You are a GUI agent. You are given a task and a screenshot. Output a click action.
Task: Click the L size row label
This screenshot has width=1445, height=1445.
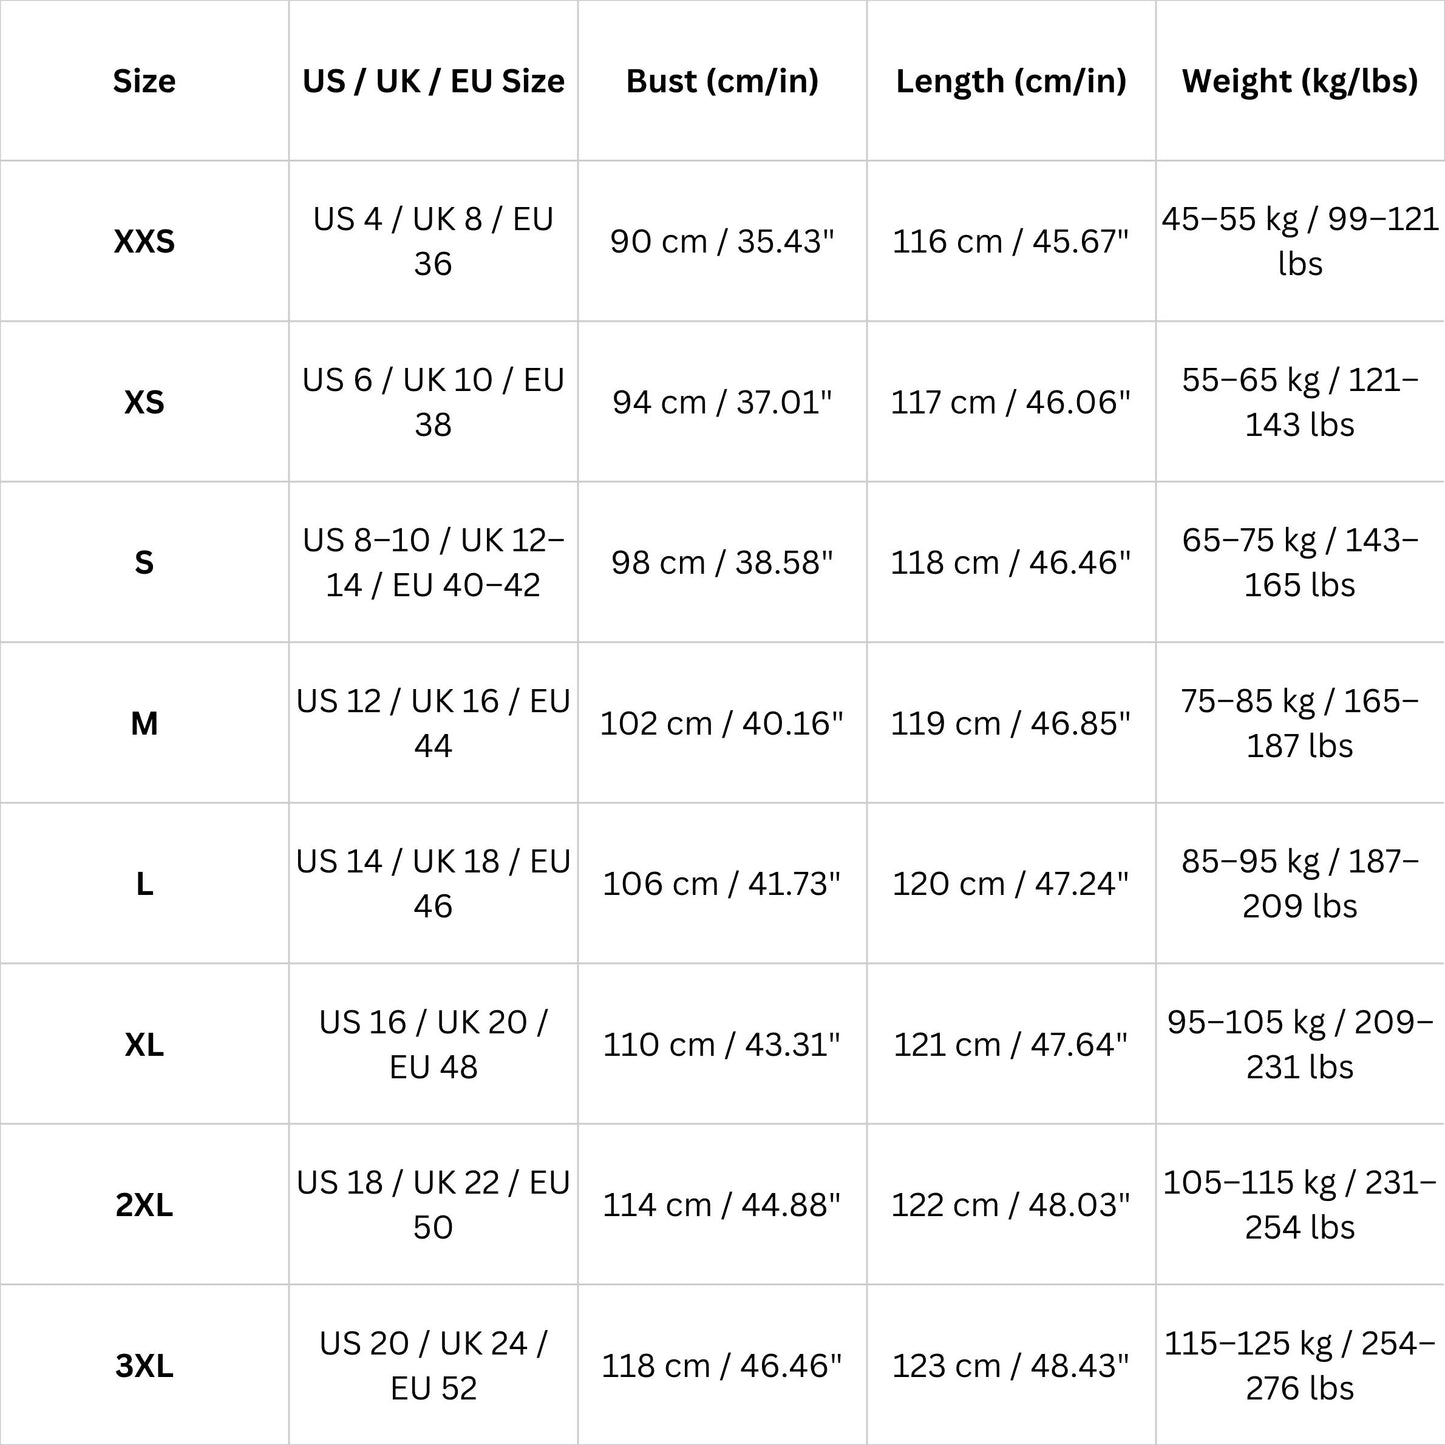(144, 884)
